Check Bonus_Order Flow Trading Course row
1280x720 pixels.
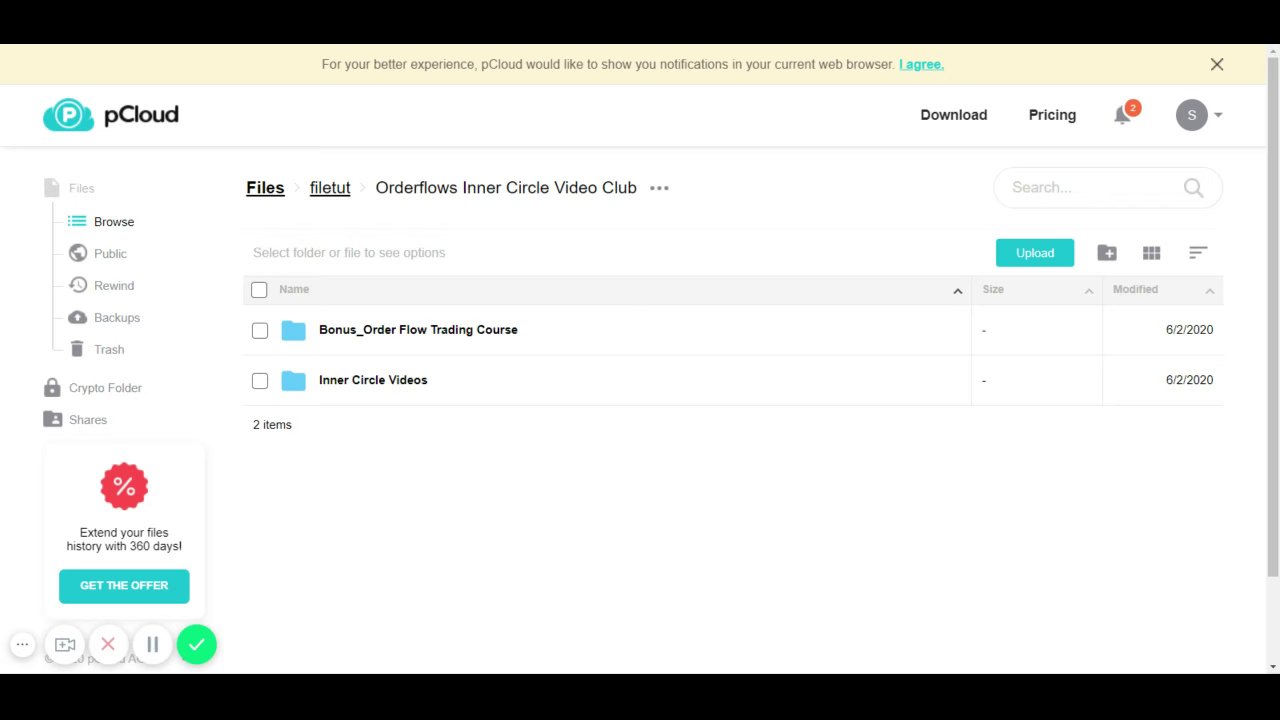click(x=260, y=330)
